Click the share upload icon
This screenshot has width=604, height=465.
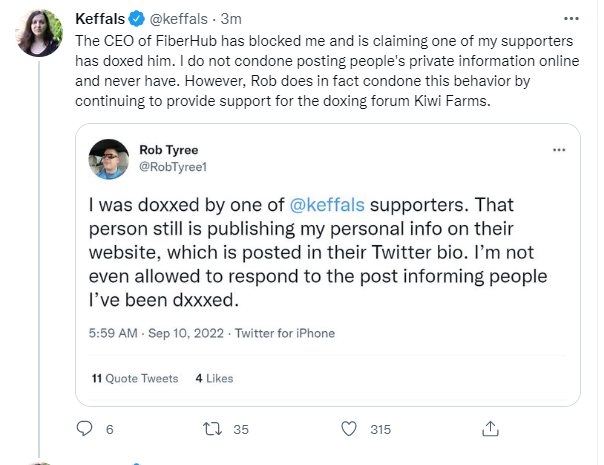(x=490, y=429)
